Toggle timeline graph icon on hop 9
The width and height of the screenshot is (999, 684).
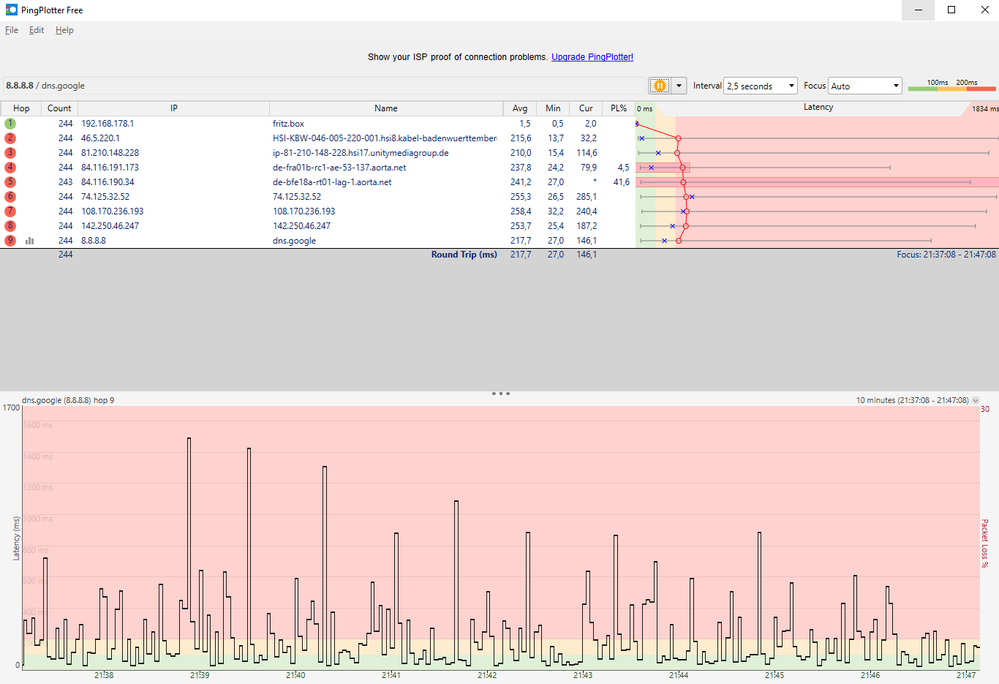29,241
